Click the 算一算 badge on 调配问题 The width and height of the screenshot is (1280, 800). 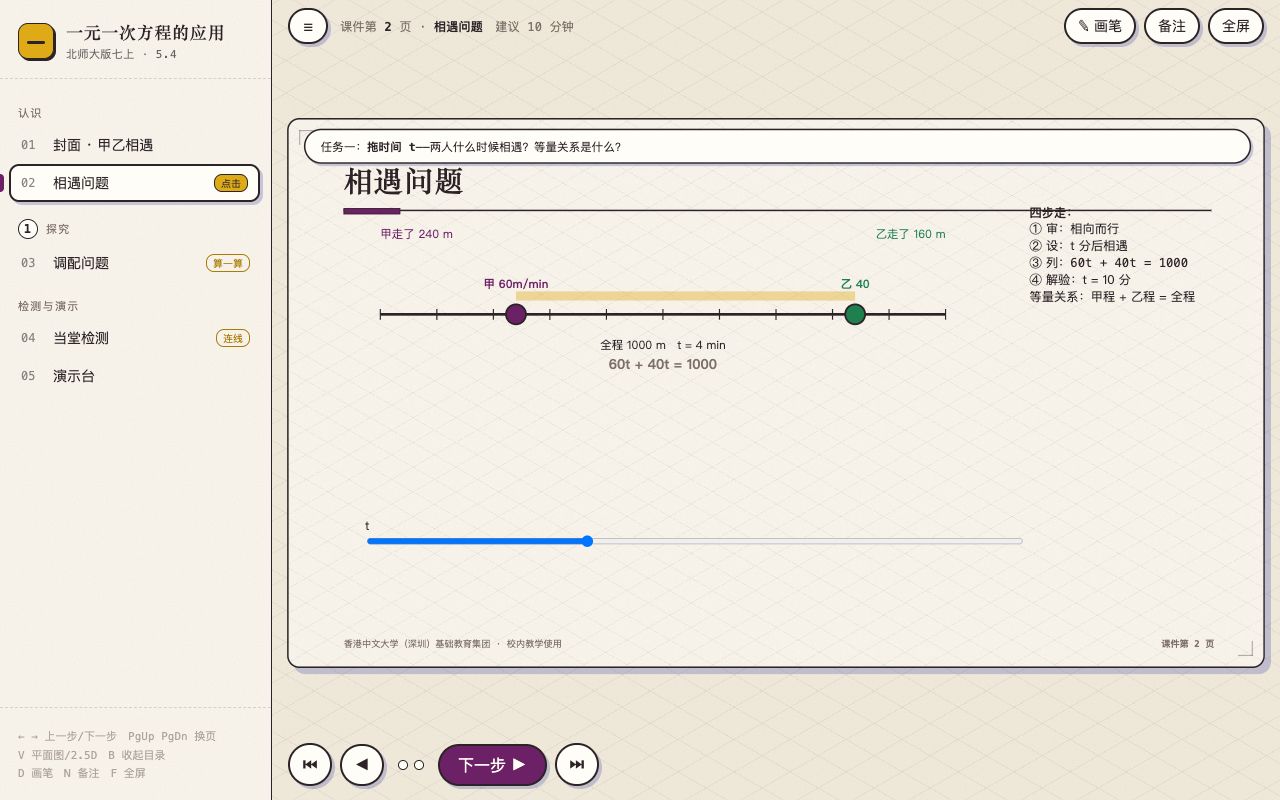(228, 263)
